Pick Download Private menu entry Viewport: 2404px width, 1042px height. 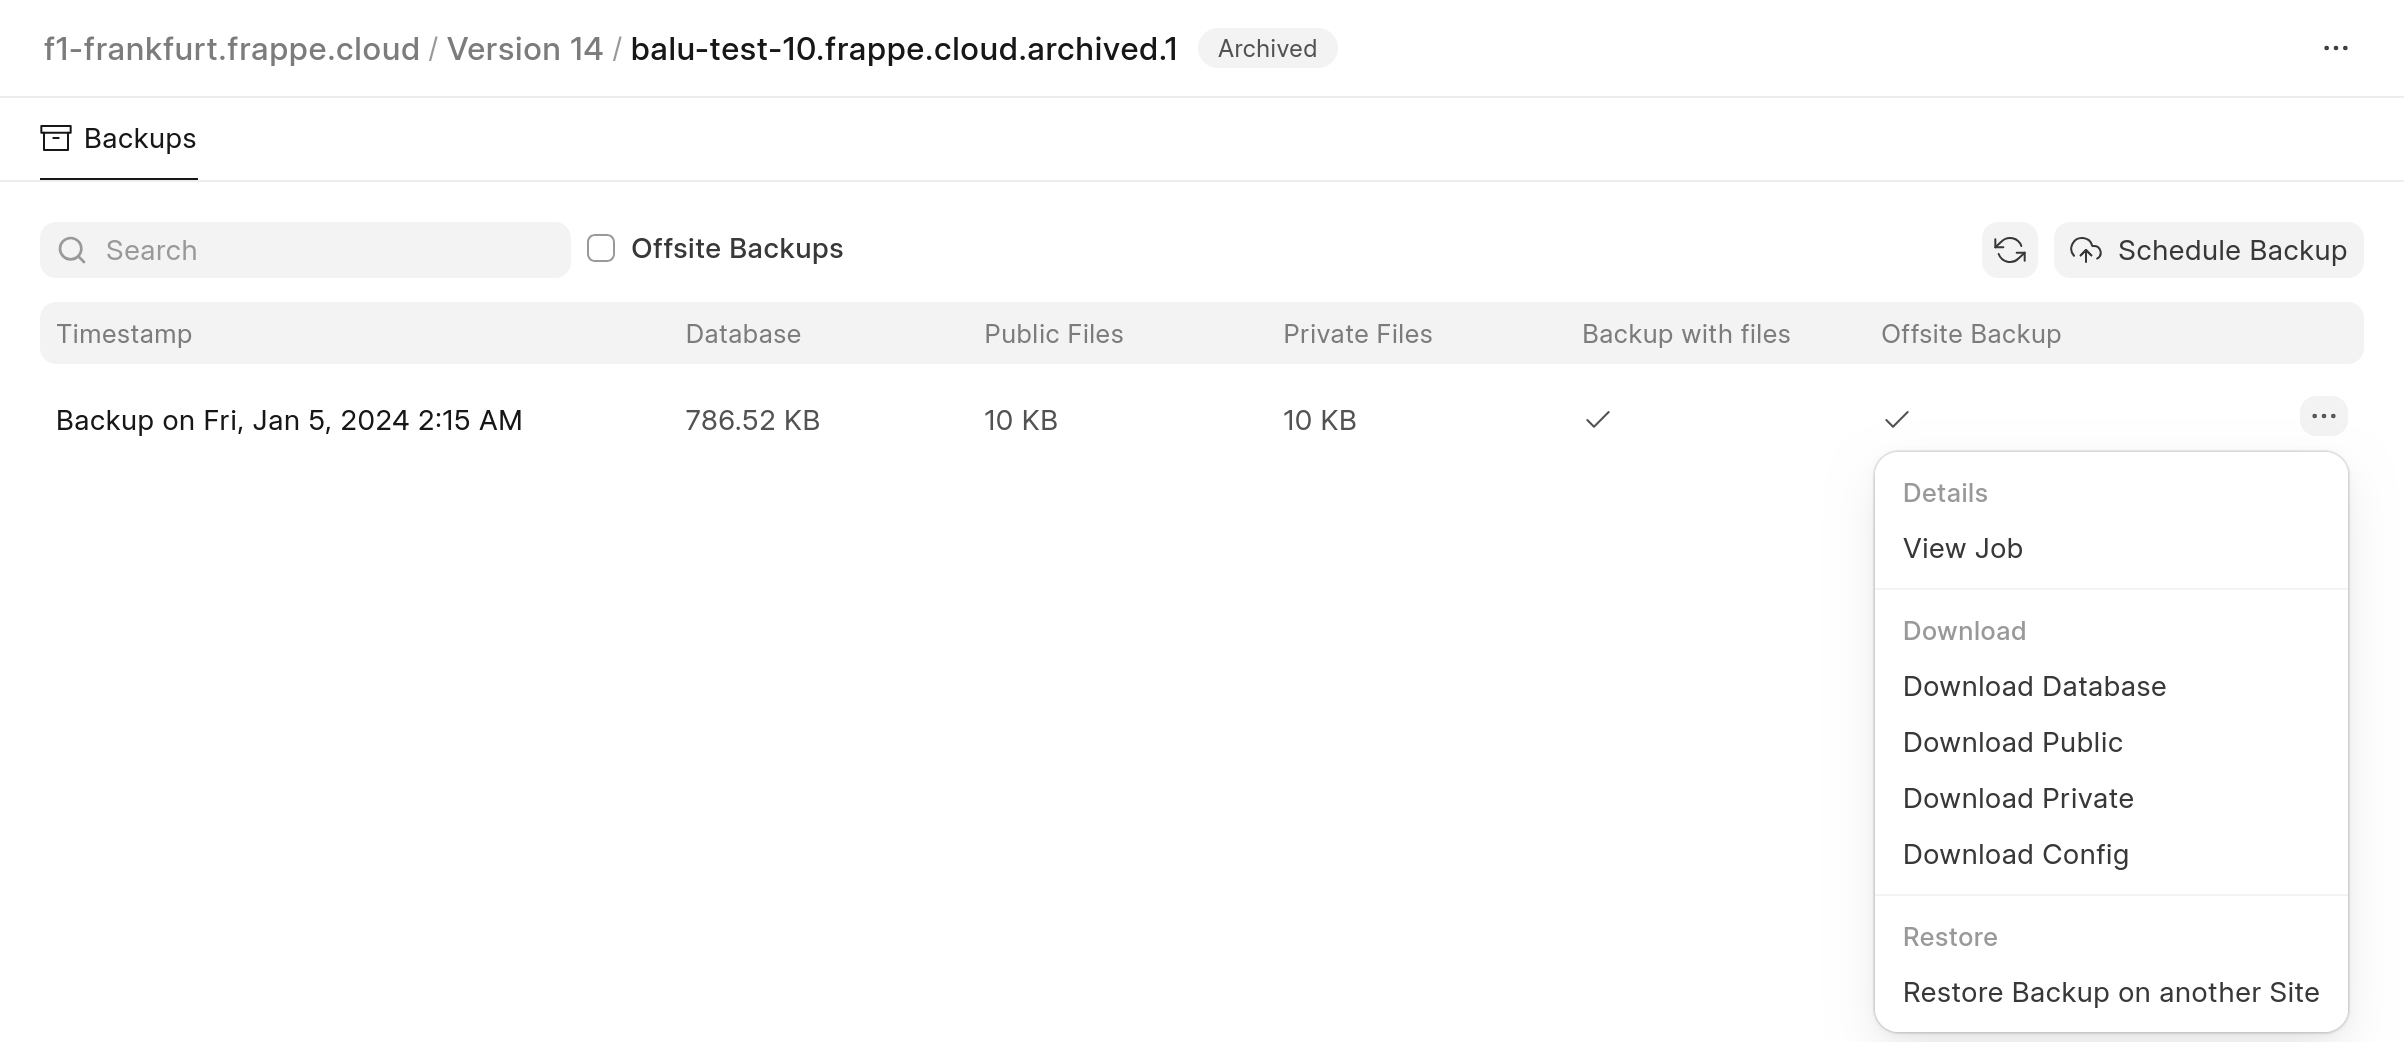point(2018,799)
